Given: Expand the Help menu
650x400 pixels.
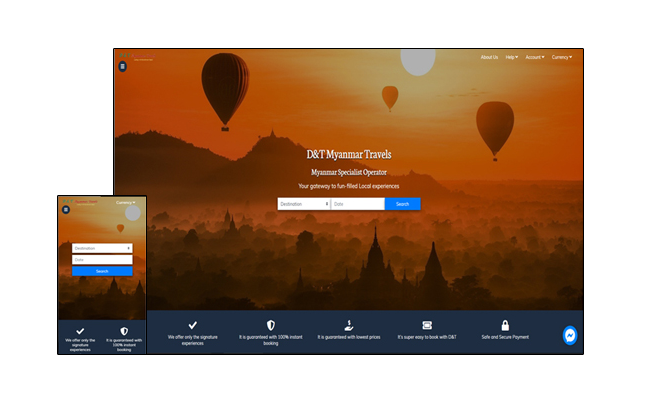Looking at the screenshot, I should [x=512, y=57].
